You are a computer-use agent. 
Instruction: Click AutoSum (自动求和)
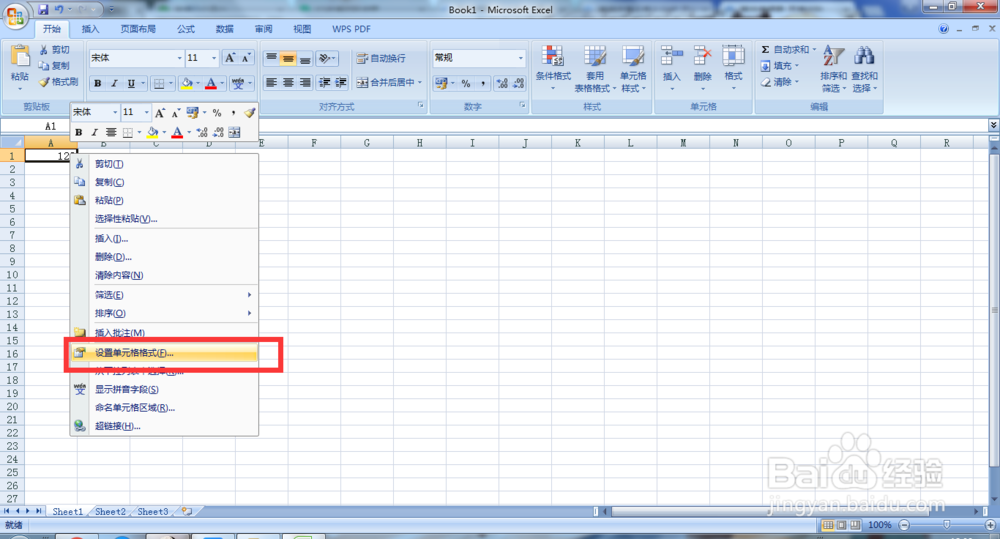coord(787,49)
